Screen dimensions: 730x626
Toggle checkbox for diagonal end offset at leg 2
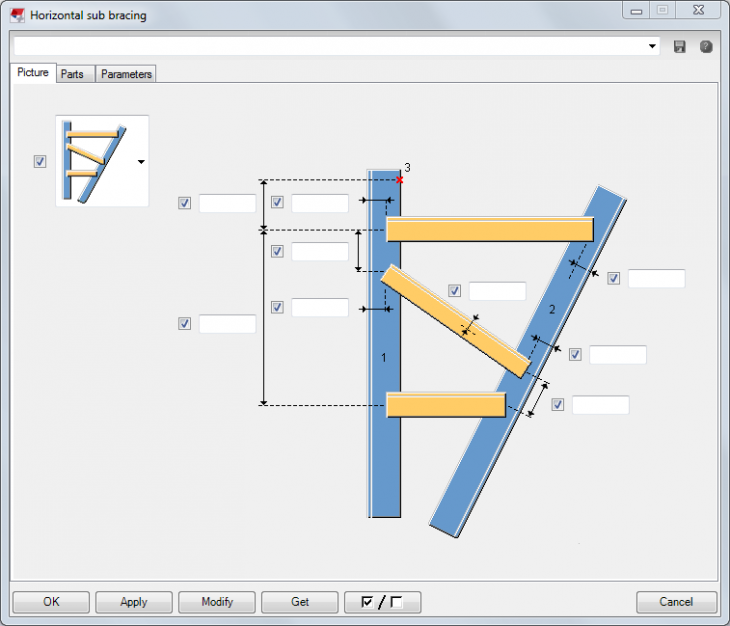pyautogui.click(x=575, y=355)
